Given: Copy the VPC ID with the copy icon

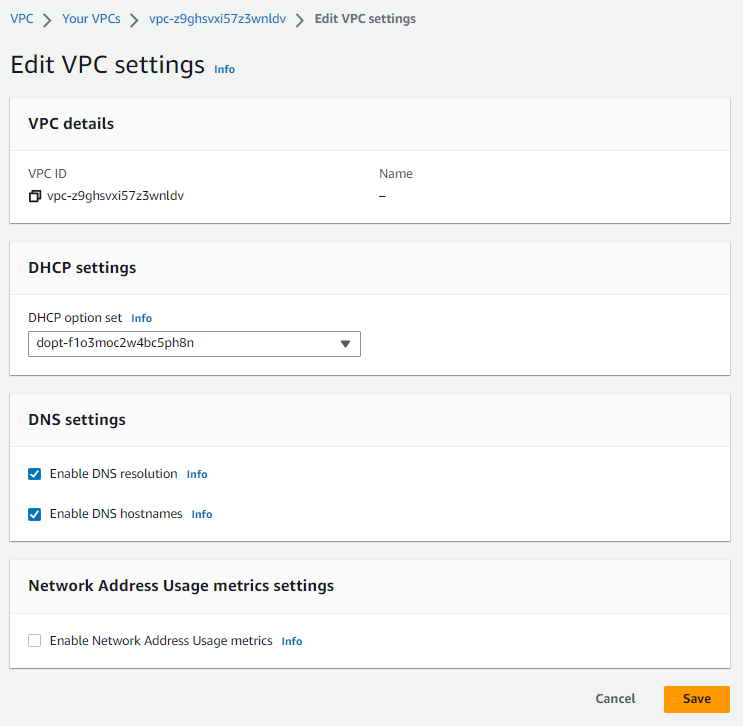Looking at the screenshot, I should (x=35, y=196).
